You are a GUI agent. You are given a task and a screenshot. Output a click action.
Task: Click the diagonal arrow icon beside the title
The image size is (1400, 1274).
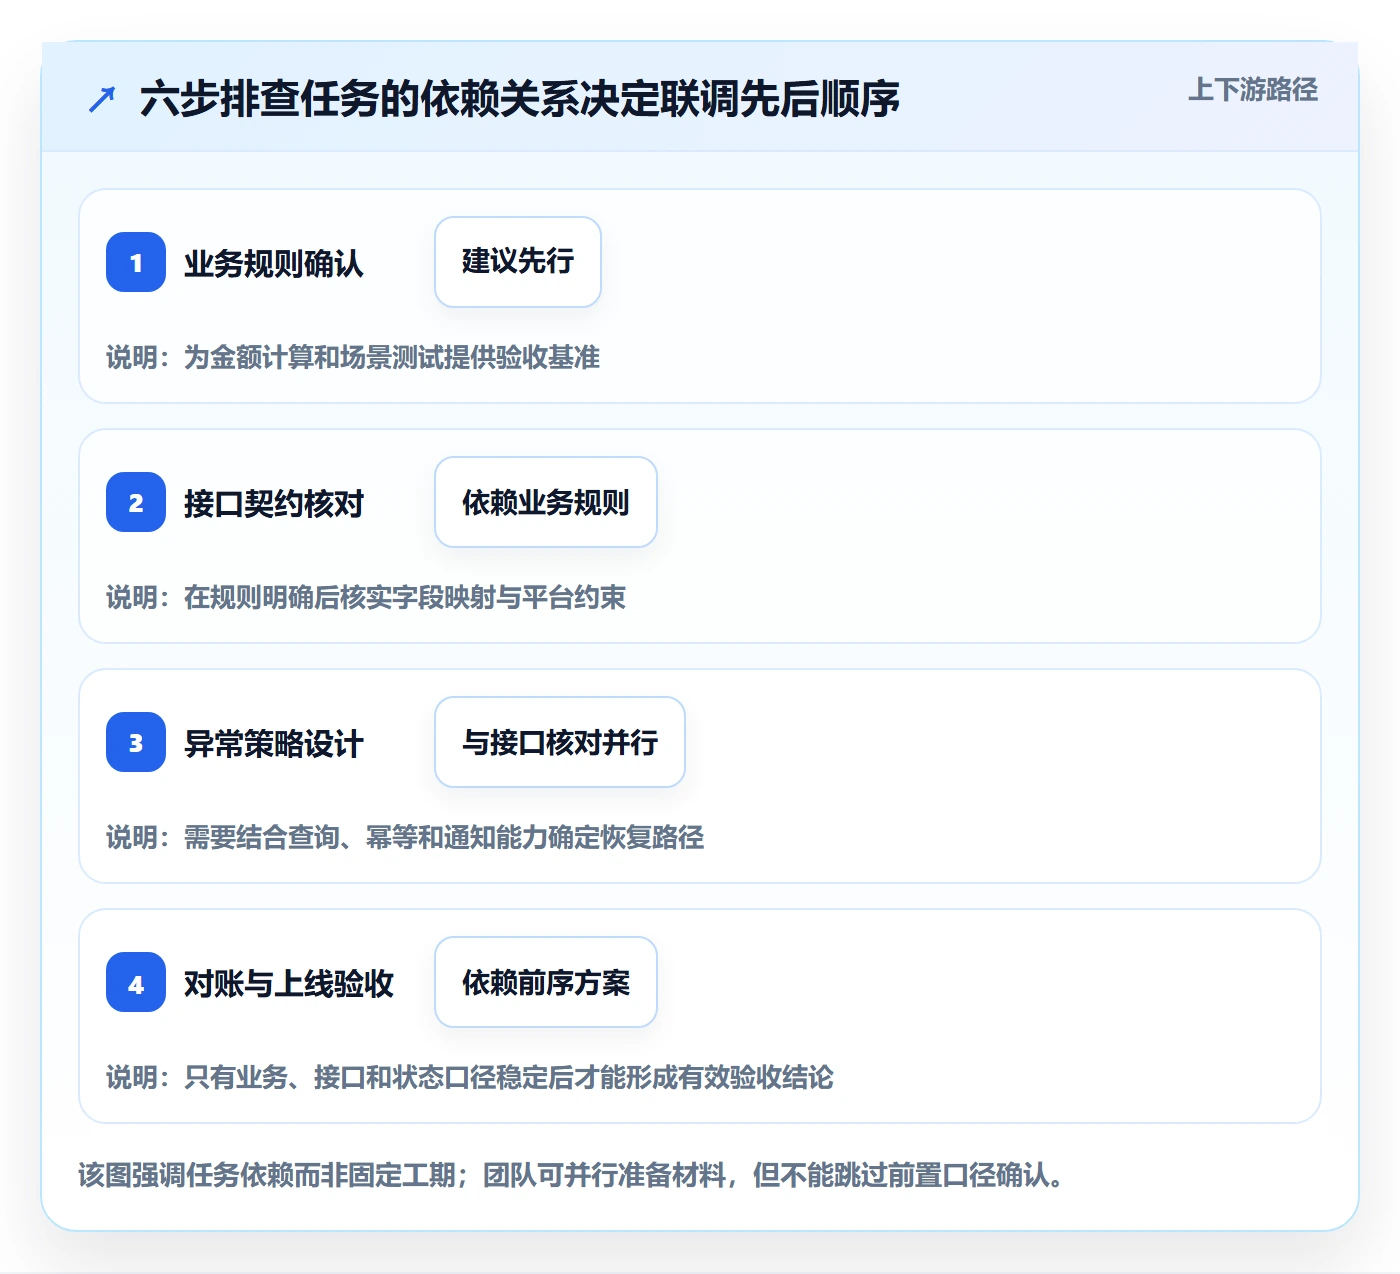[102, 99]
